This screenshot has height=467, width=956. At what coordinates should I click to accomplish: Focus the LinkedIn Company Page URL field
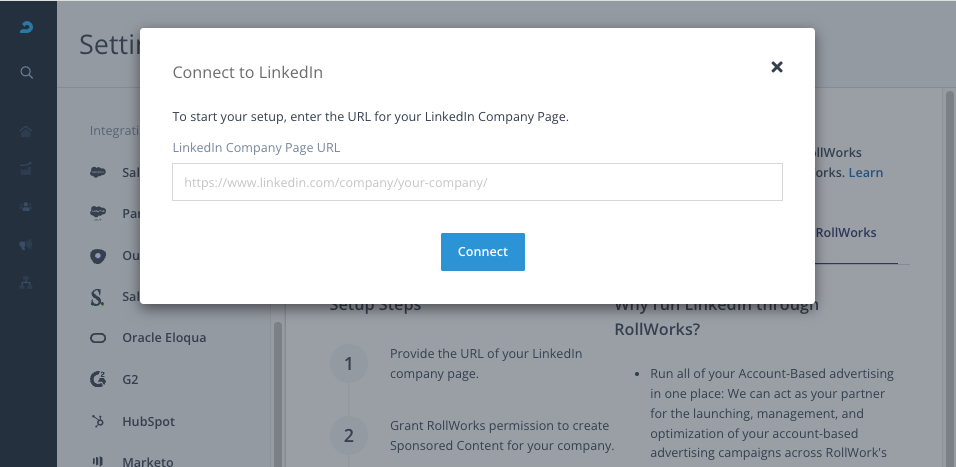(x=477, y=182)
